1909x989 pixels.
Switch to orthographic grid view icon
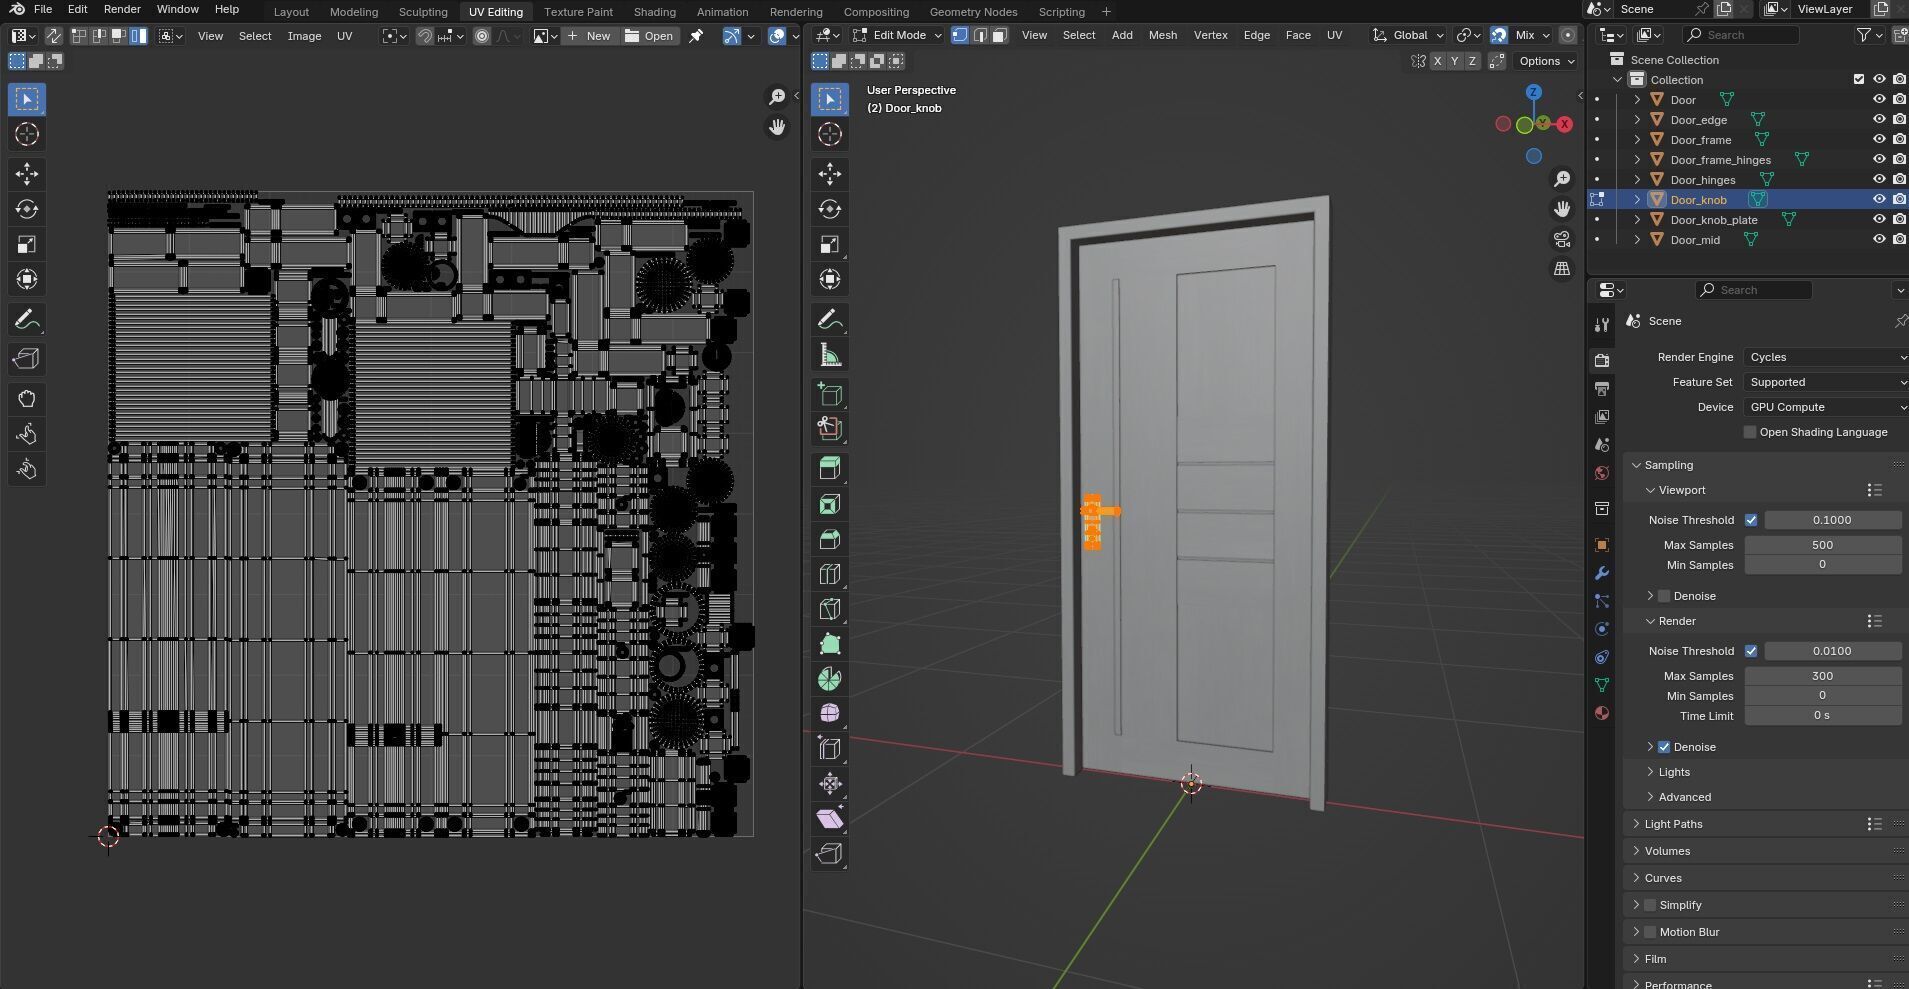(x=1562, y=269)
